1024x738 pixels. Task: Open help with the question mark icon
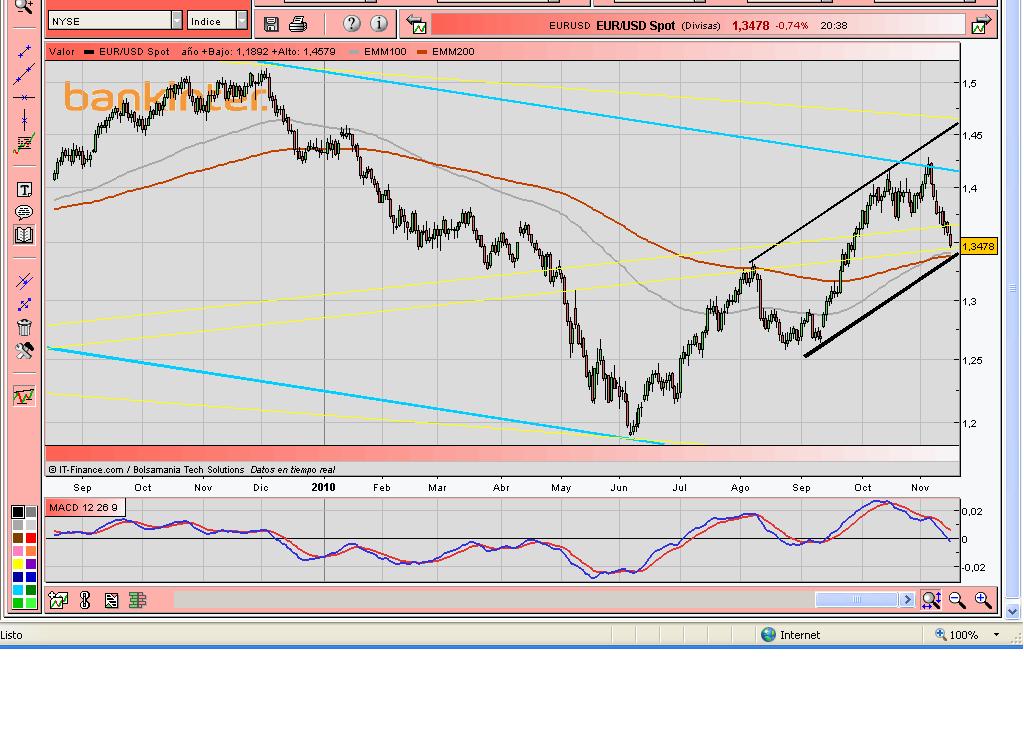click(x=351, y=24)
